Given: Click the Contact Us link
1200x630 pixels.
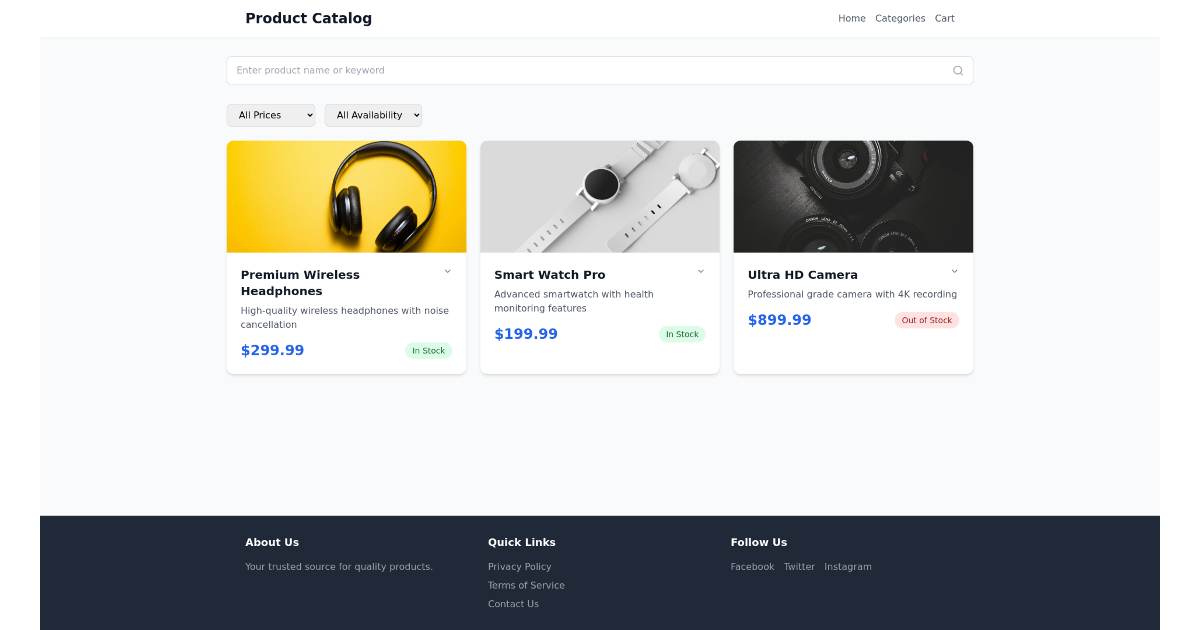Looking at the screenshot, I should click(x=513, y=604).
